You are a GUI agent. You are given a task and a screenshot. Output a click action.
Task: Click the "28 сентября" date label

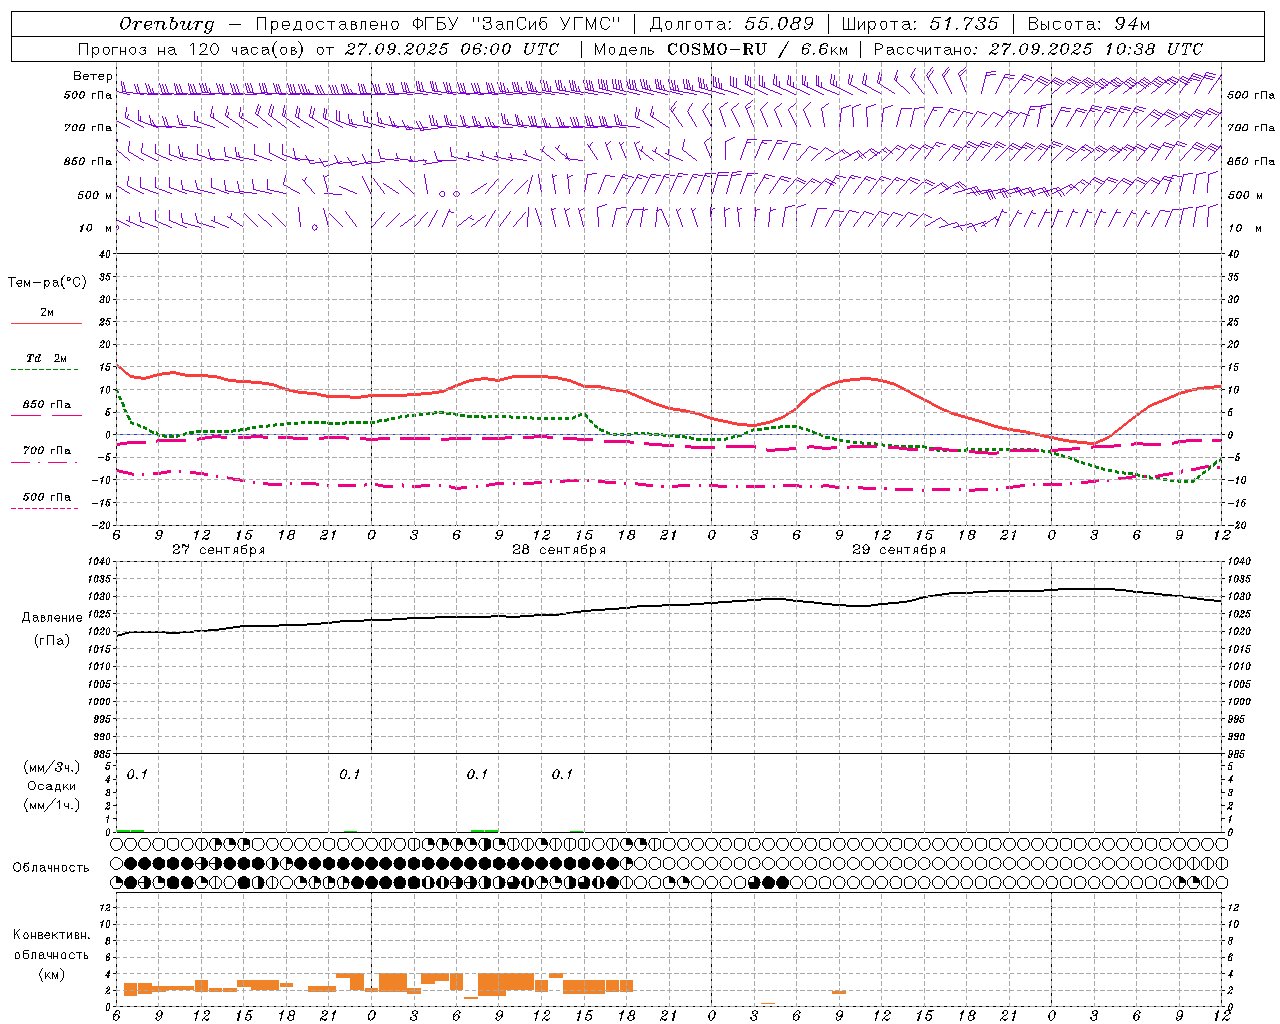pyautogui.click(x=559, y=550)
